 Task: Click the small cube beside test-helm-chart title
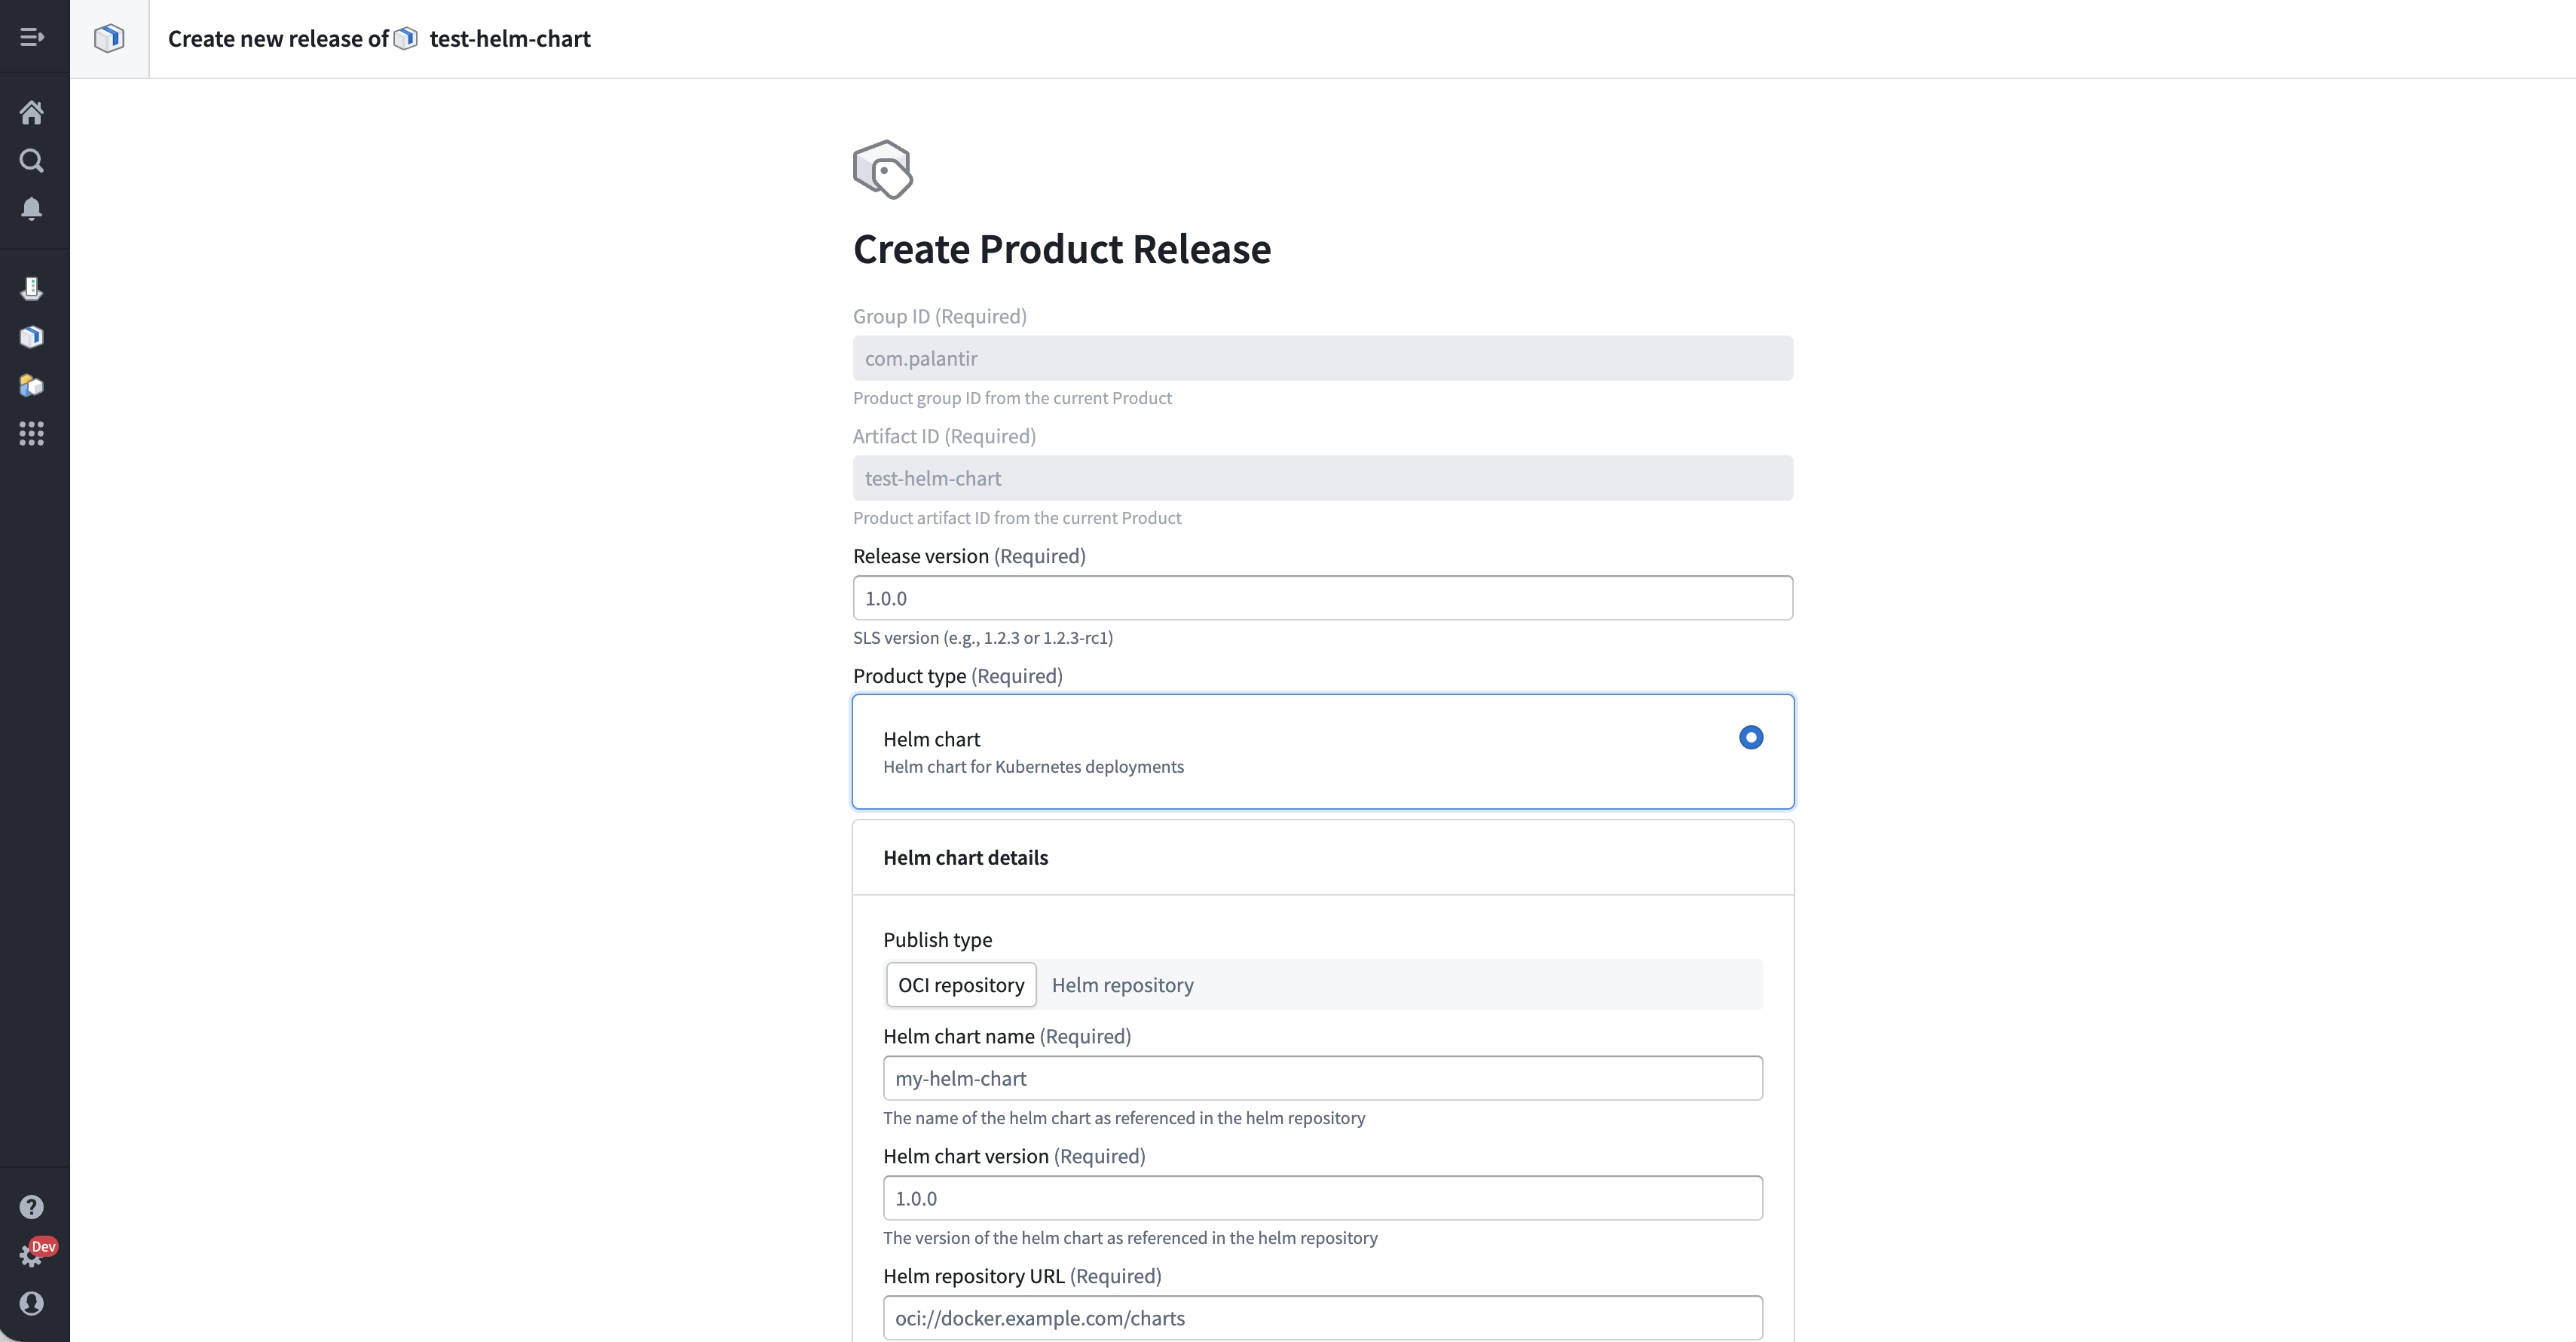(405, 38)
